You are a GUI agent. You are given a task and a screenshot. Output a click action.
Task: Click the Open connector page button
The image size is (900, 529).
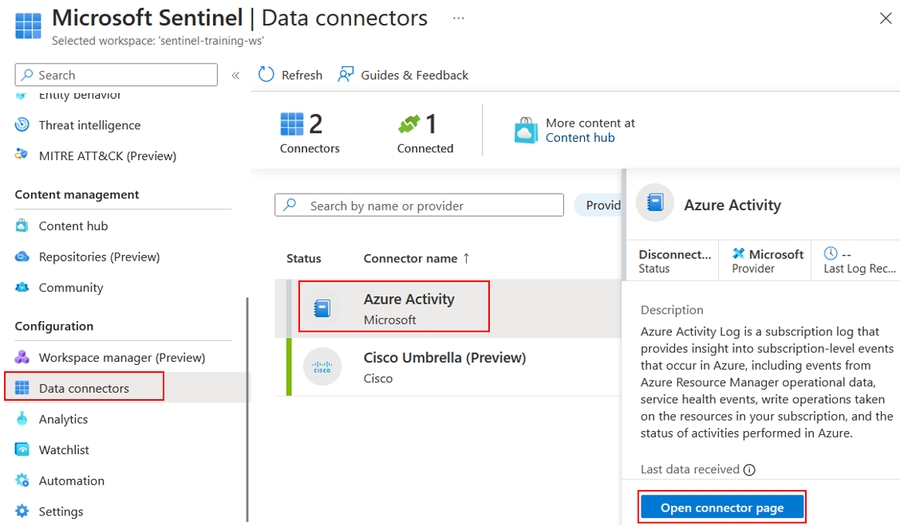(x=722, y=508)
